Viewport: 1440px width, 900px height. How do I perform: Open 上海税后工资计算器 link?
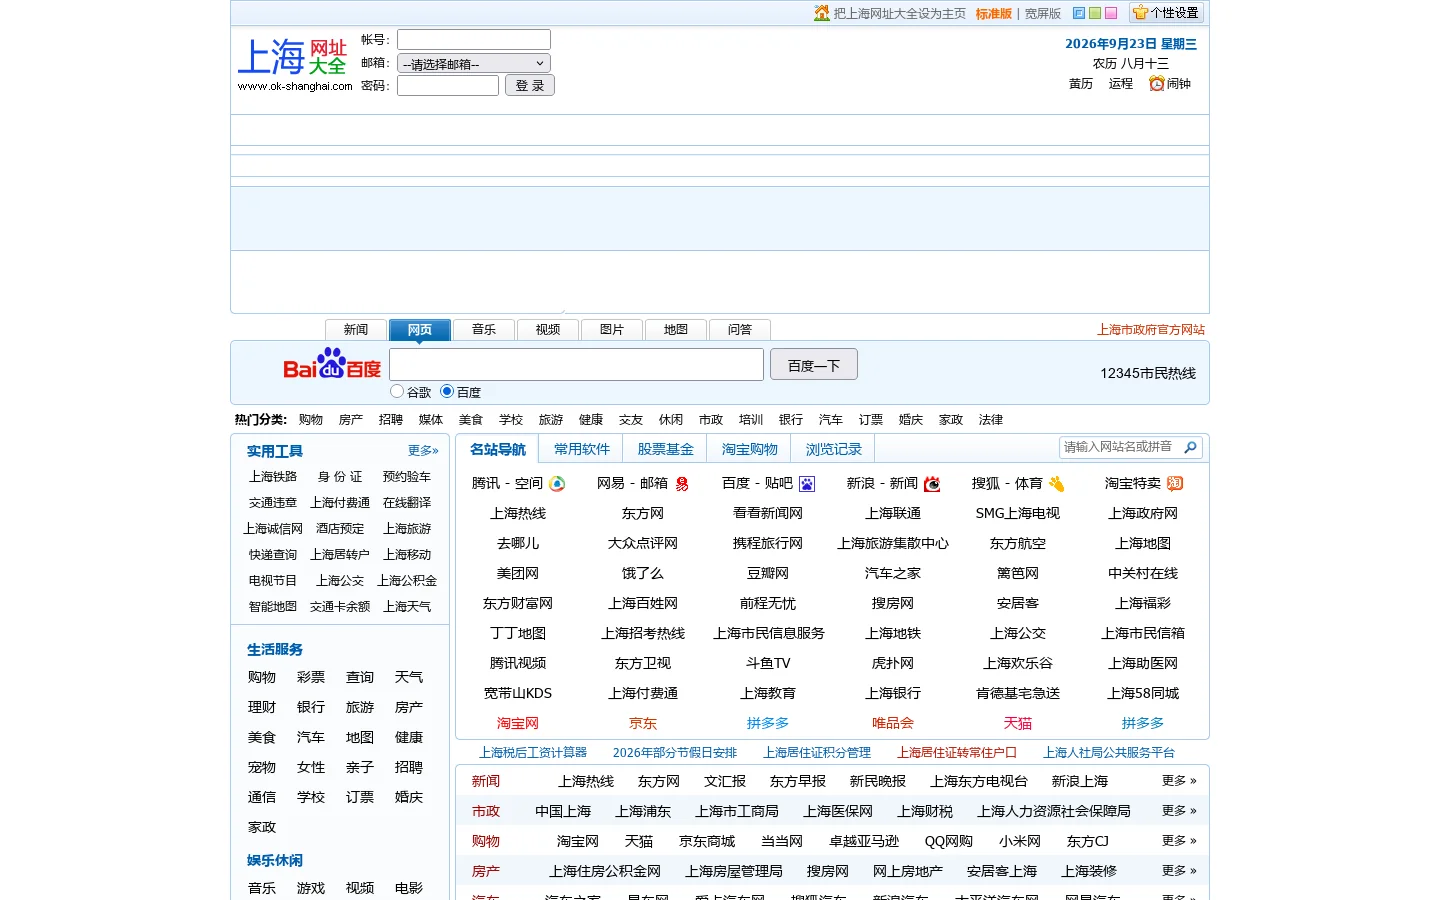(533, 753)
